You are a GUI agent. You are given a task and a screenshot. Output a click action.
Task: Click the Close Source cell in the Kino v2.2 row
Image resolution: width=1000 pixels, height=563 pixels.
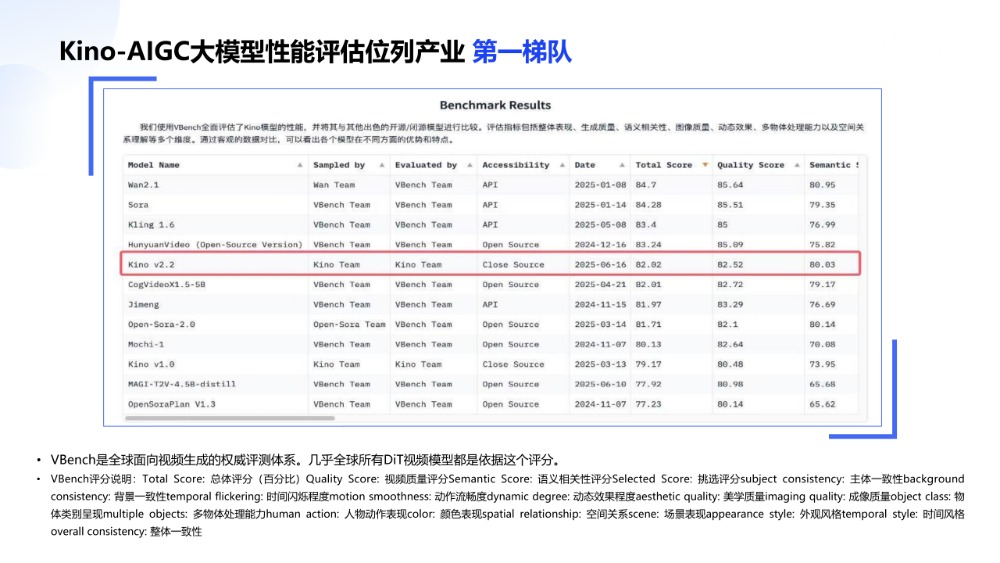pos(513,265)
